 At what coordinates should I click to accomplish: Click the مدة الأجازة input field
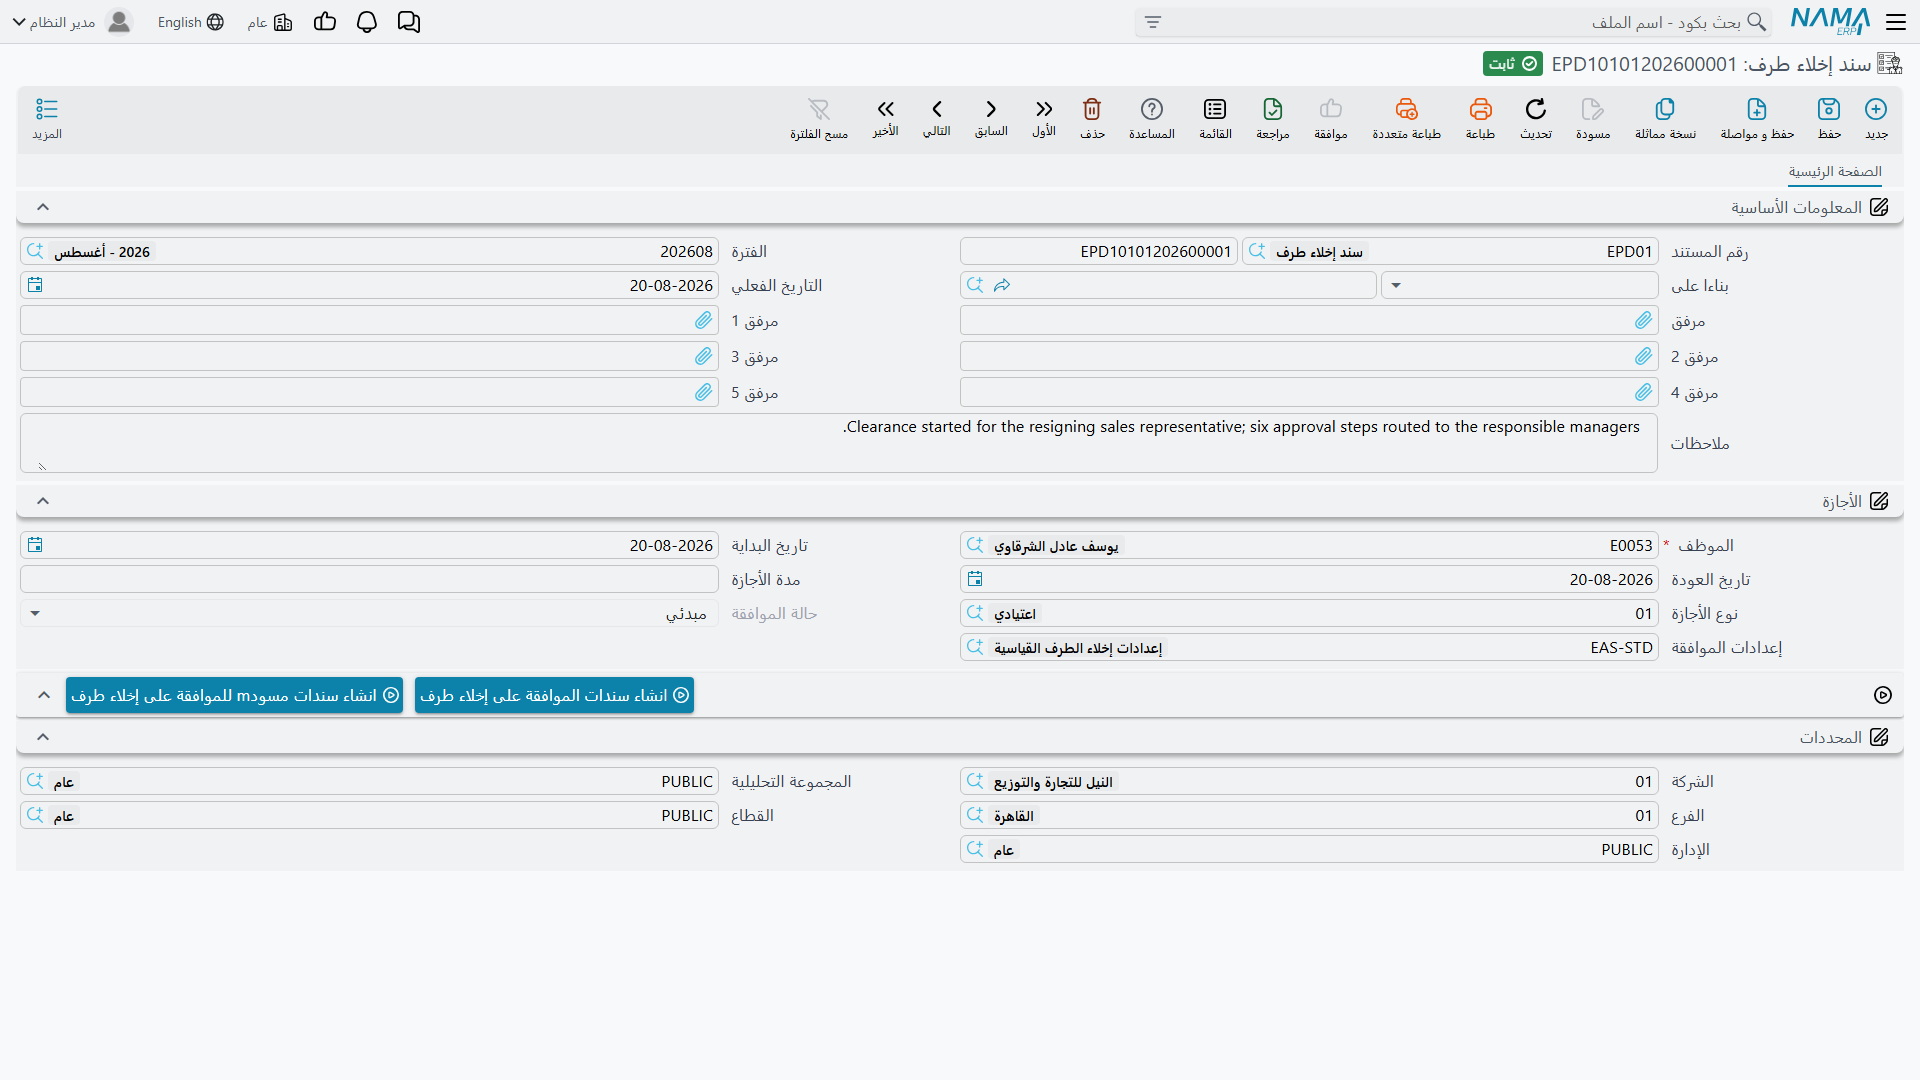pos(369,579)
